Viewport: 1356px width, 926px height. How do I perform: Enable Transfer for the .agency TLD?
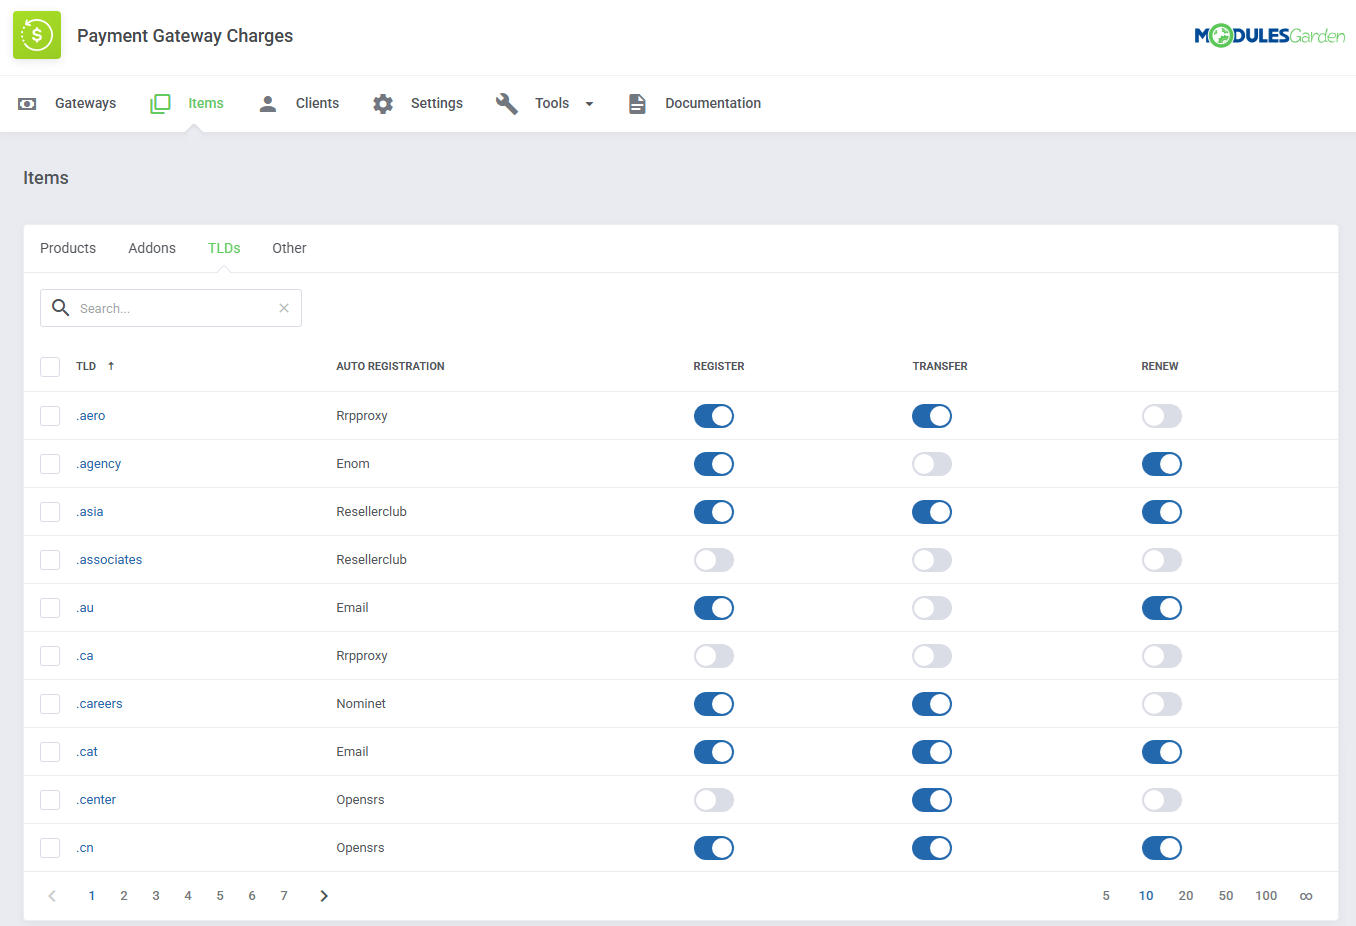(932, 464)
